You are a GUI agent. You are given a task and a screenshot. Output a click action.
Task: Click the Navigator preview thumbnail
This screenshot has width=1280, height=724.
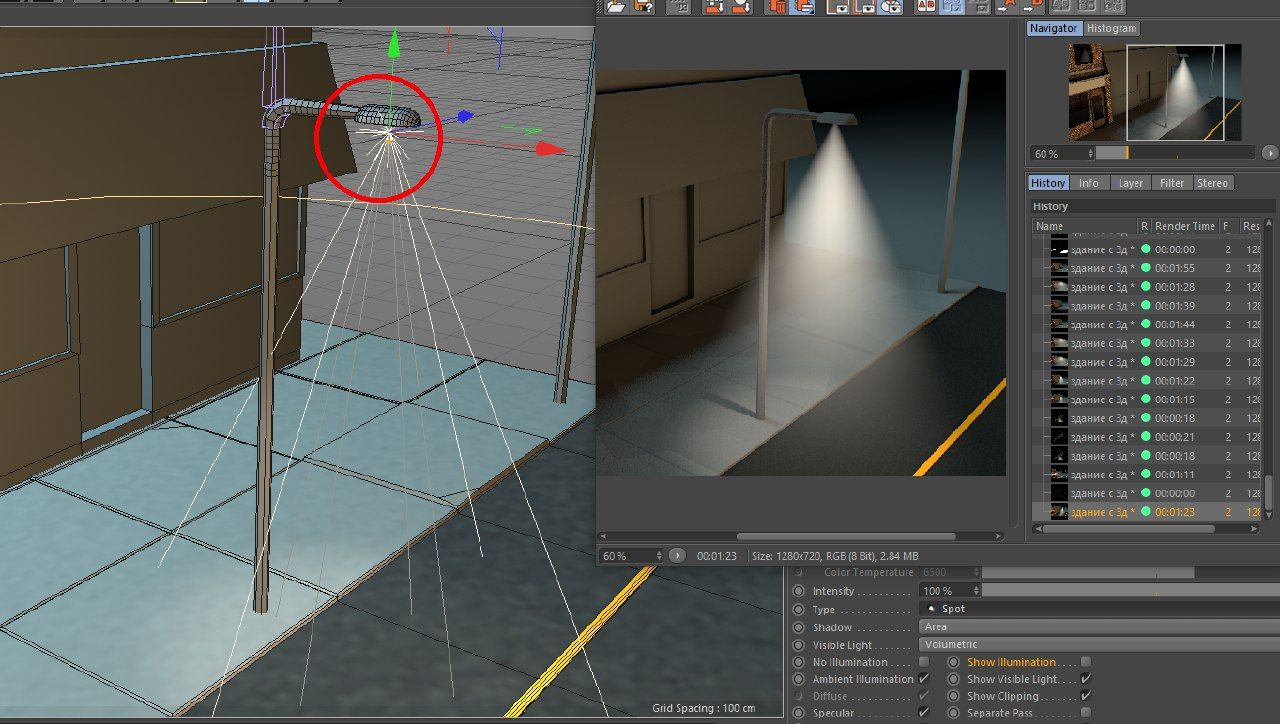[x=1154, y=92]
